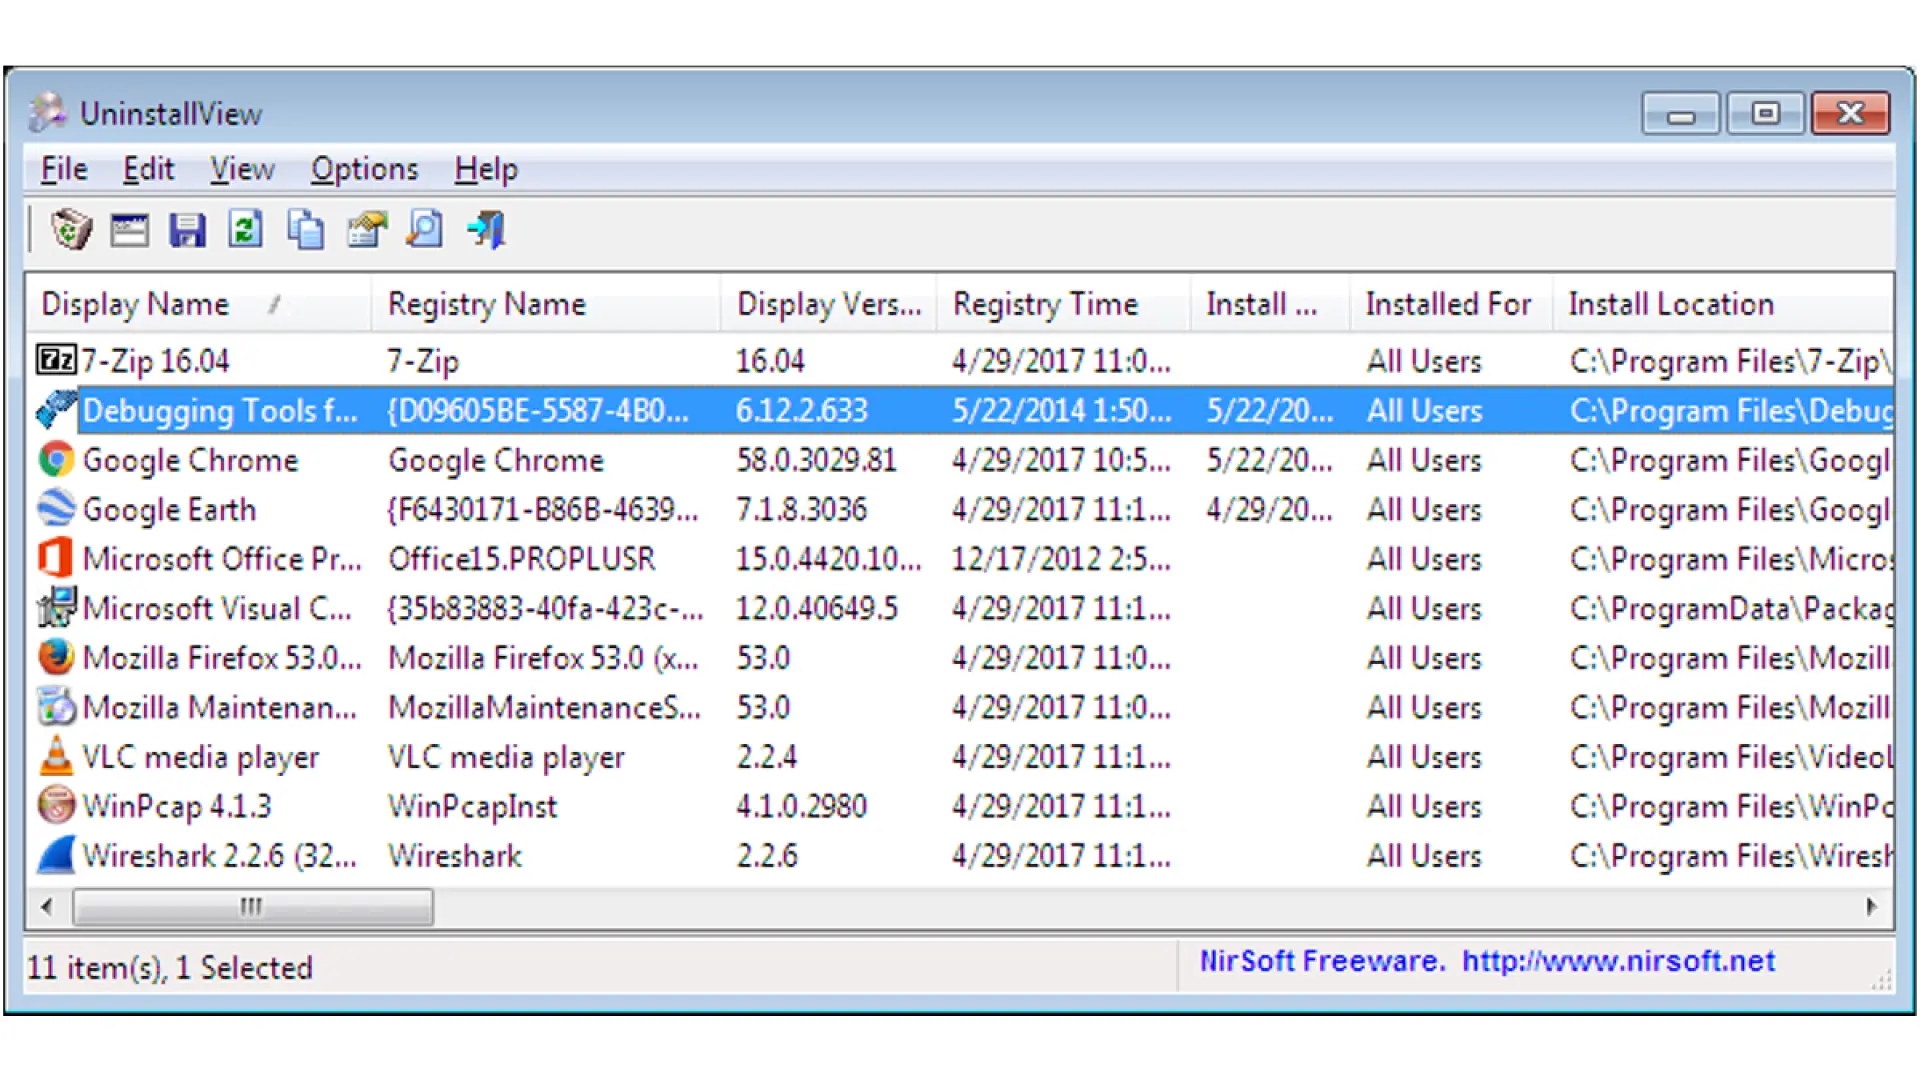Sort by Installed For column header
The width and height of the screenshot is (1920, 1080).
click(x=1447, y=304)
